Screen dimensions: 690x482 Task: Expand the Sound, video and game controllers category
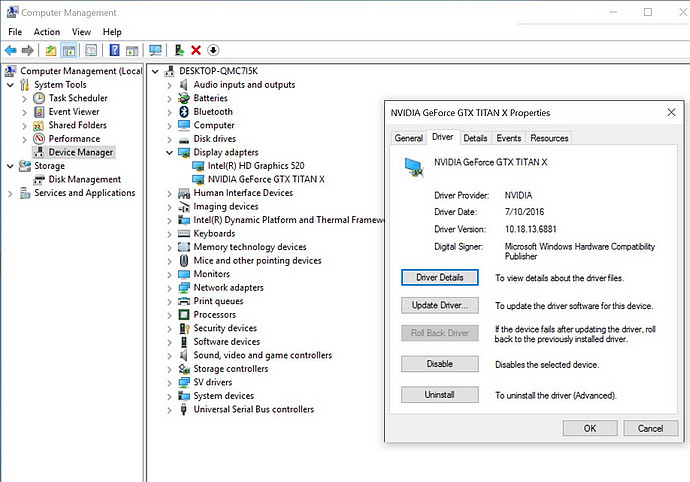[169, 356]
